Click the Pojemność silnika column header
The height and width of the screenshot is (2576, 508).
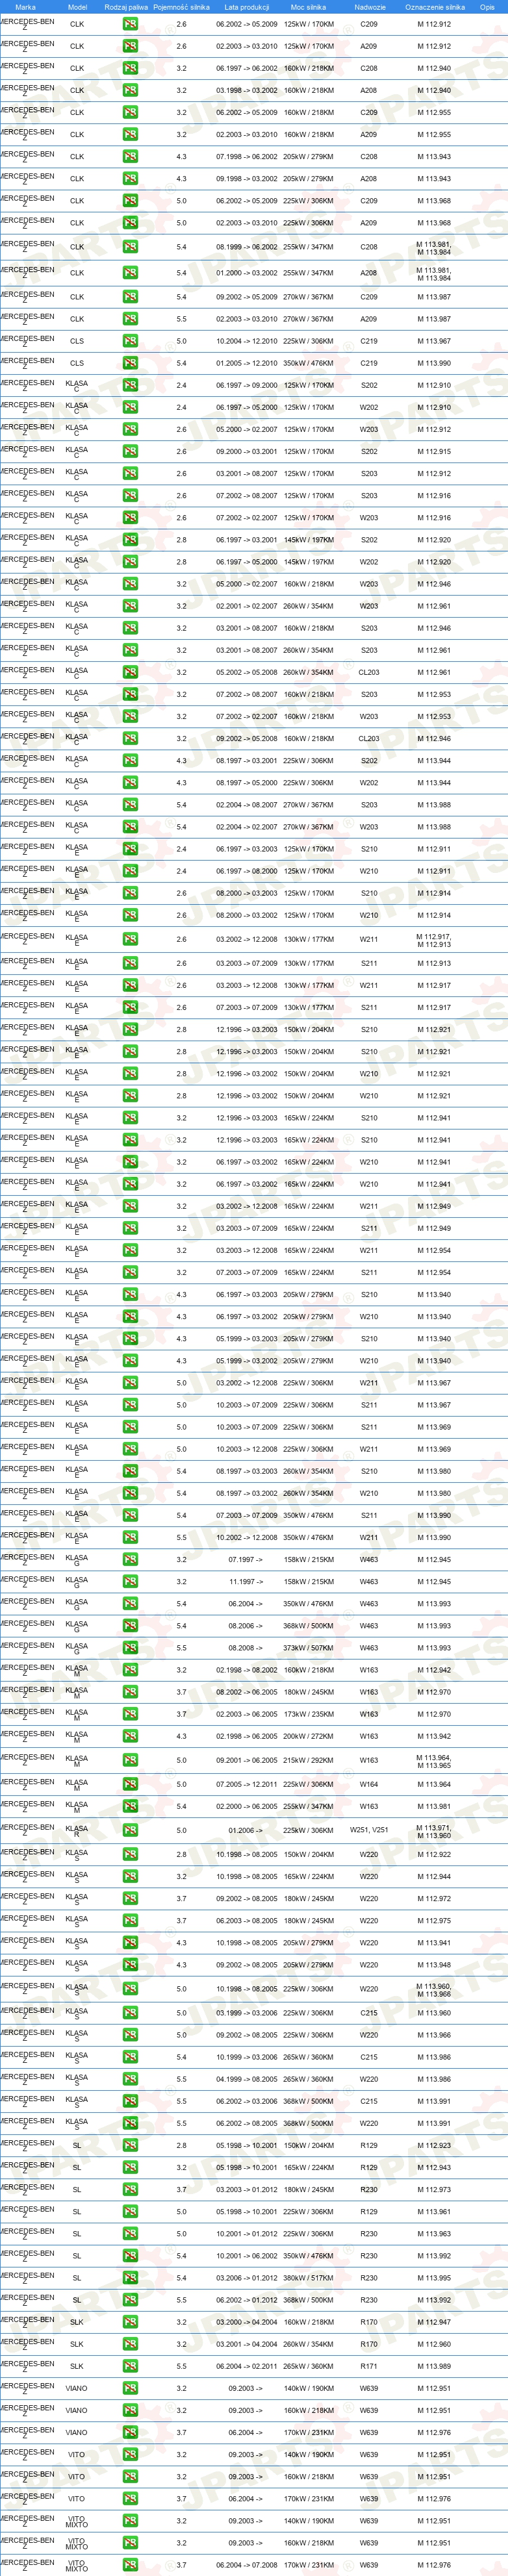pos(181,7)
